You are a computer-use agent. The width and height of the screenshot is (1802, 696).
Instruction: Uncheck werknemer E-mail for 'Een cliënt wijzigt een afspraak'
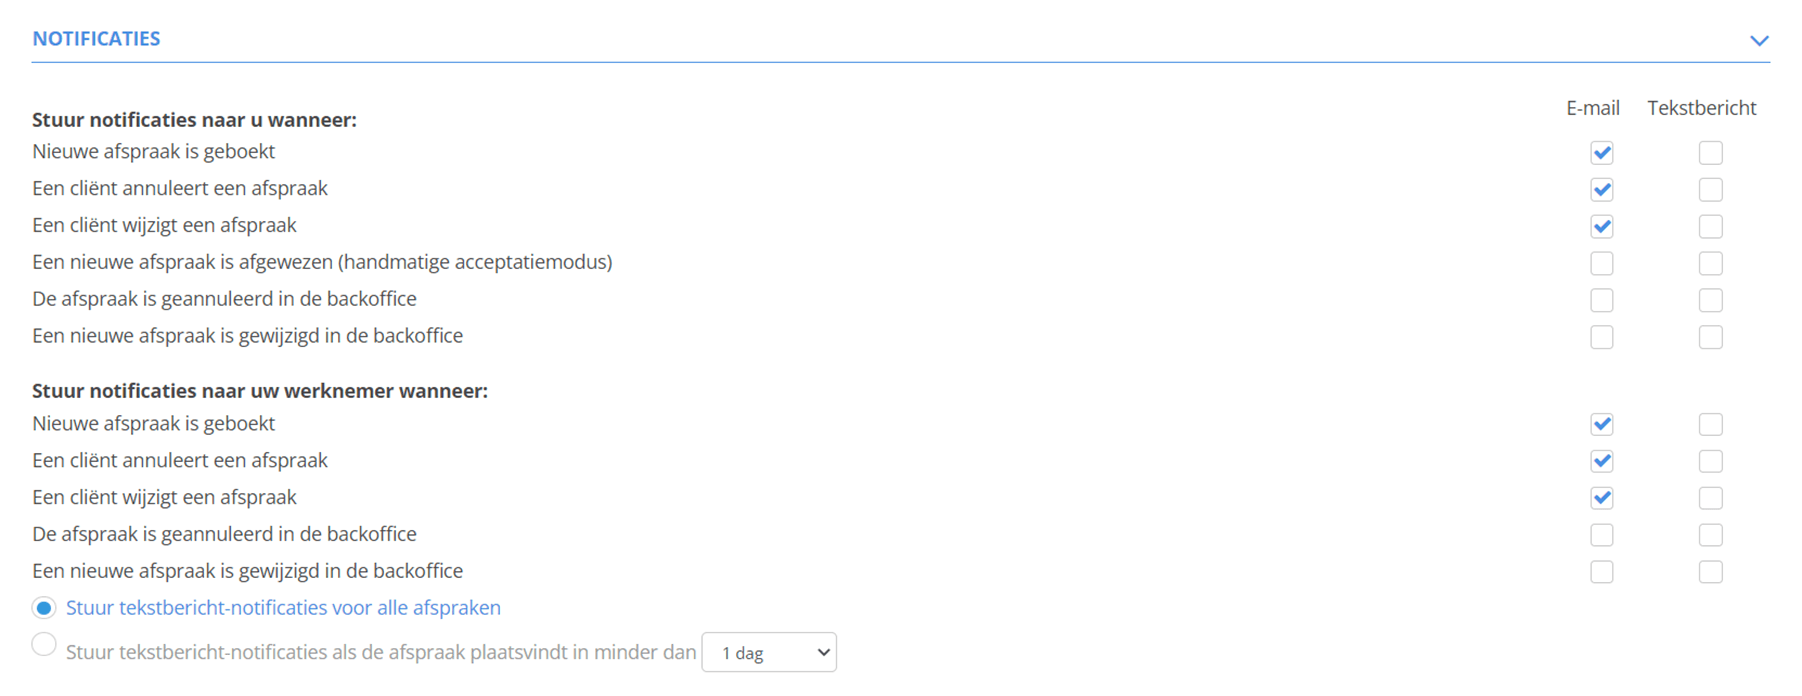tap(1602, 499)
